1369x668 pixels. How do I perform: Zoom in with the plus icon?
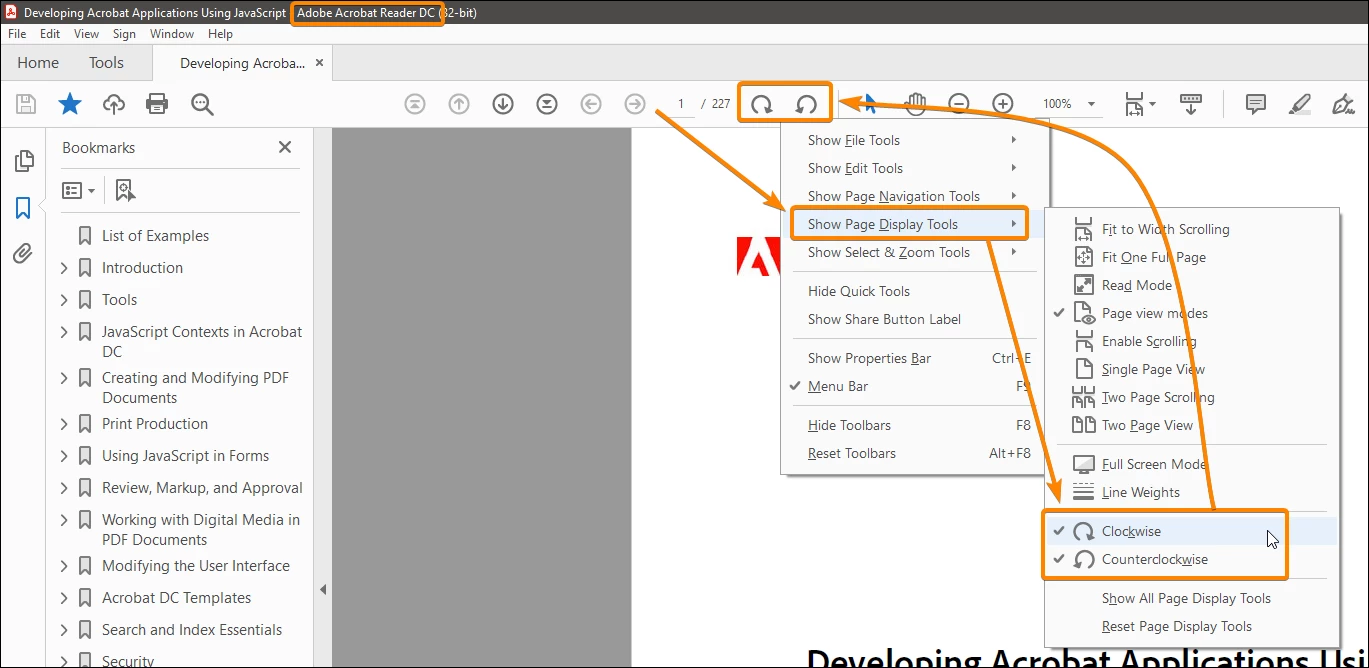coord(1003,104)
